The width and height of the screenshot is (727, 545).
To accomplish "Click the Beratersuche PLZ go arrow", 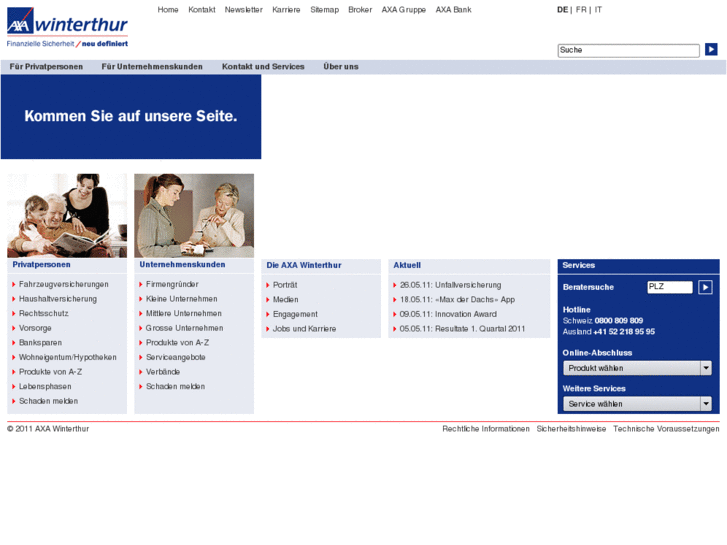I will [x=705, y=287].
